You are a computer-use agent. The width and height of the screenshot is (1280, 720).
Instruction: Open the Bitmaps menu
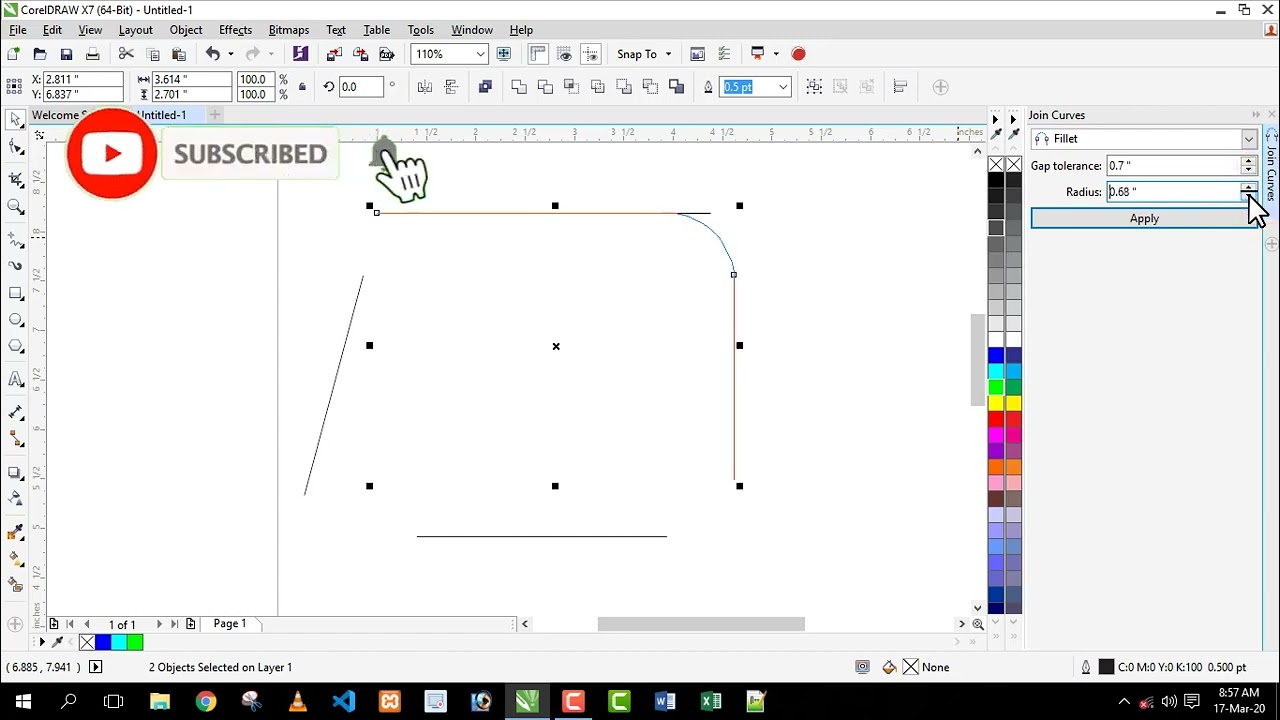click(x=289, y=30)
